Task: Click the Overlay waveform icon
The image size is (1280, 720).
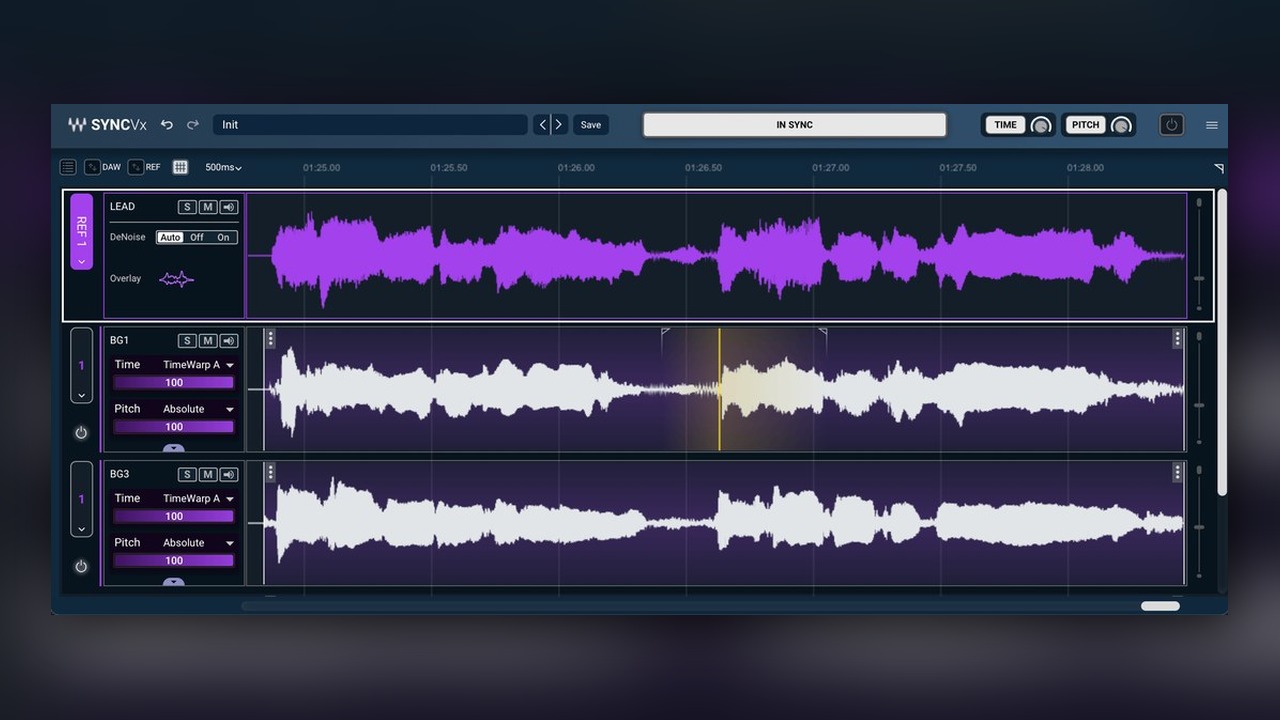Action: (176, 279)
